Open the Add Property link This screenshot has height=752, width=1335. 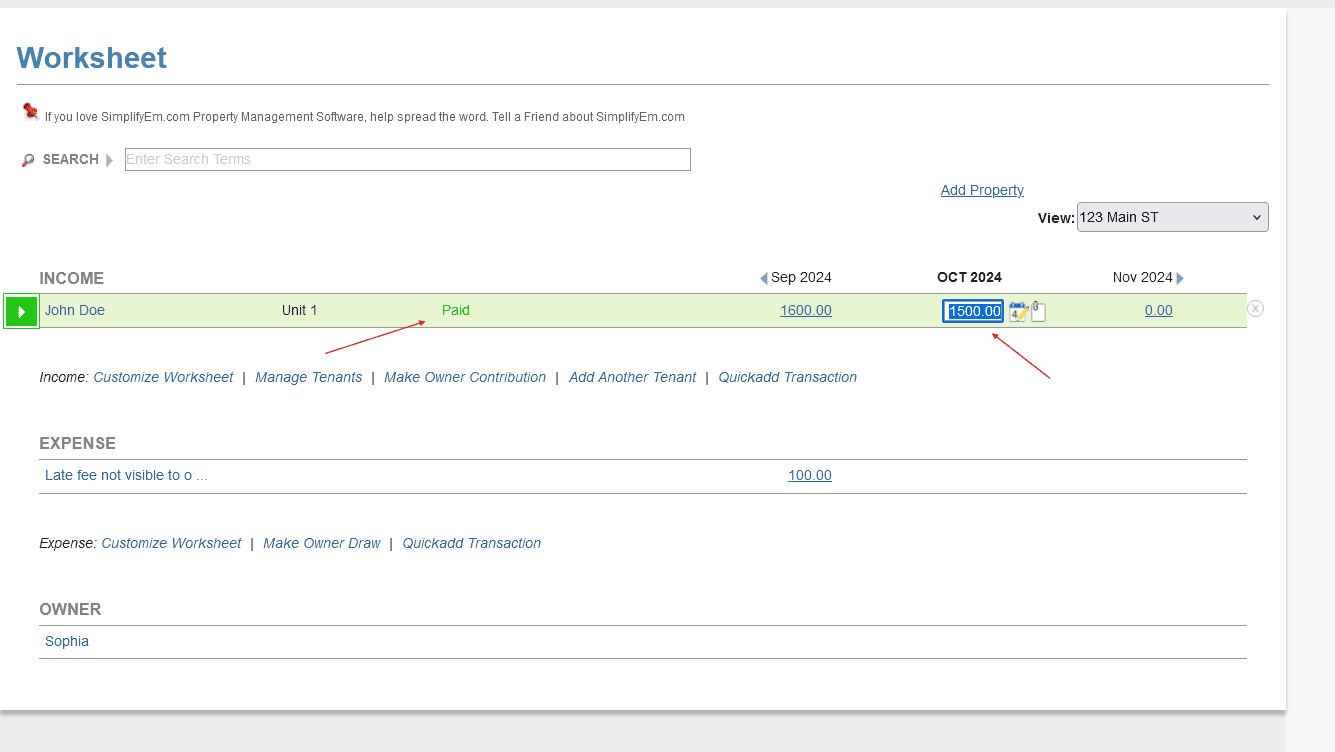click(982, 190)
